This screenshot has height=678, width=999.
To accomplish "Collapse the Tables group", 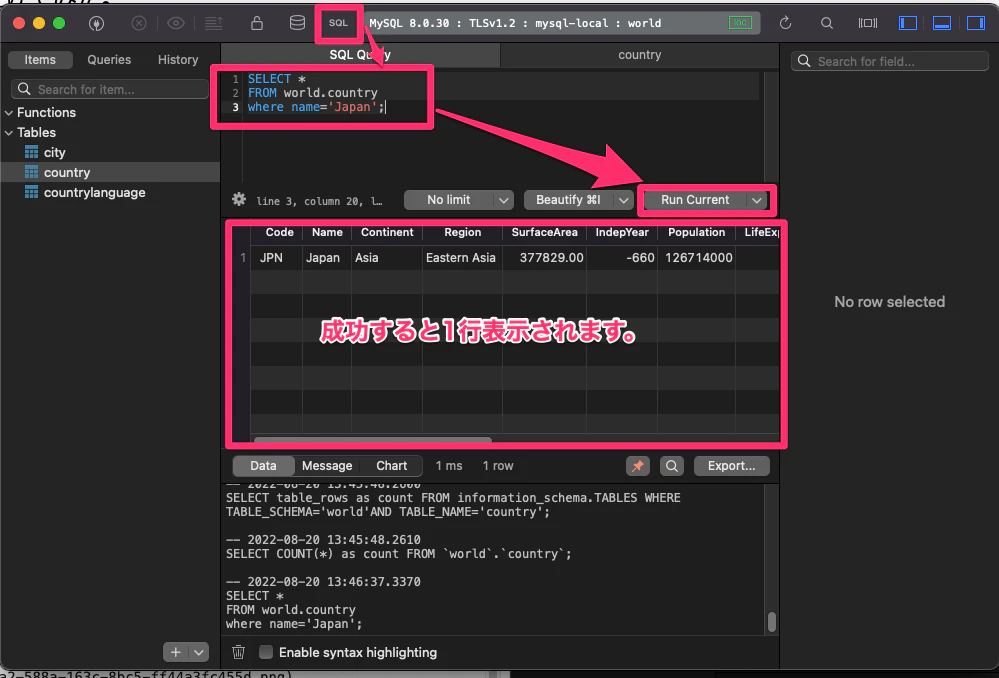I will click(9, 133).
